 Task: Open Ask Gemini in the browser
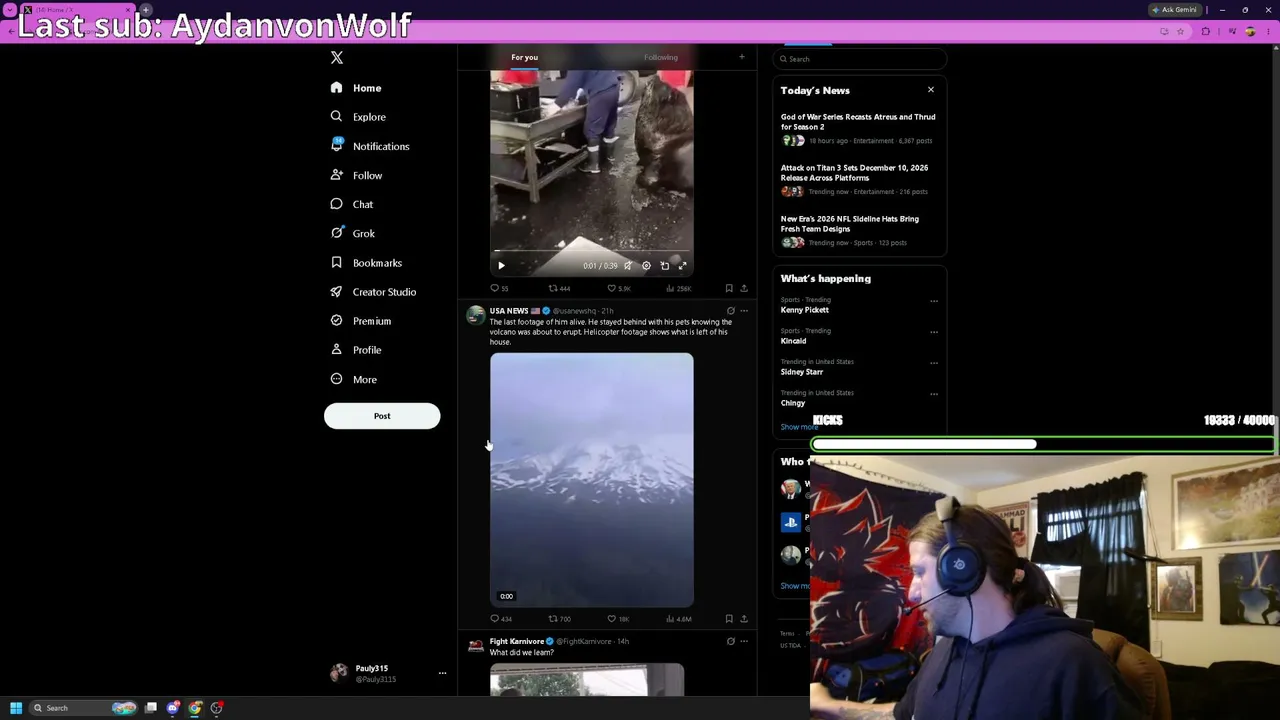coord(1174,10)
